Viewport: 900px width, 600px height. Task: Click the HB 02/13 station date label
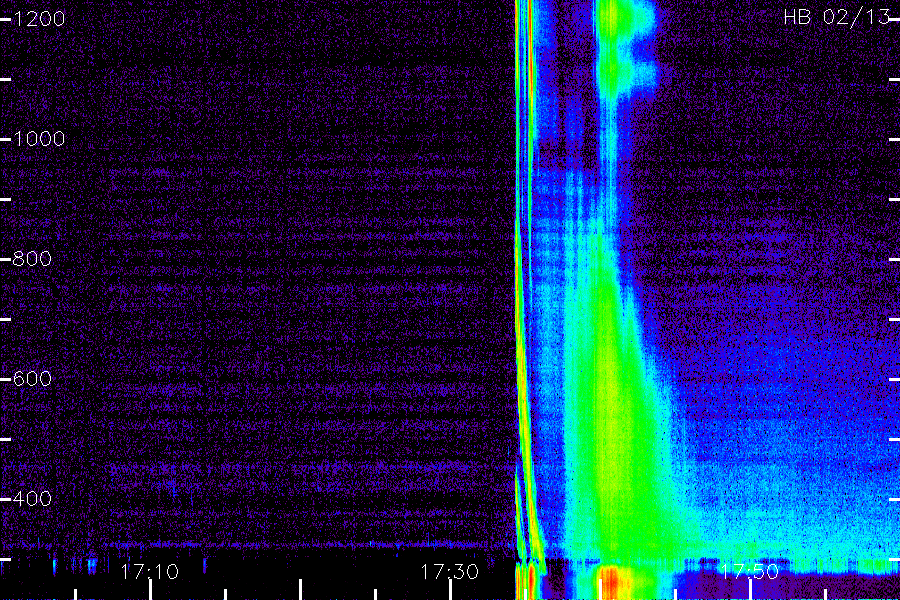tap(837, 17)
